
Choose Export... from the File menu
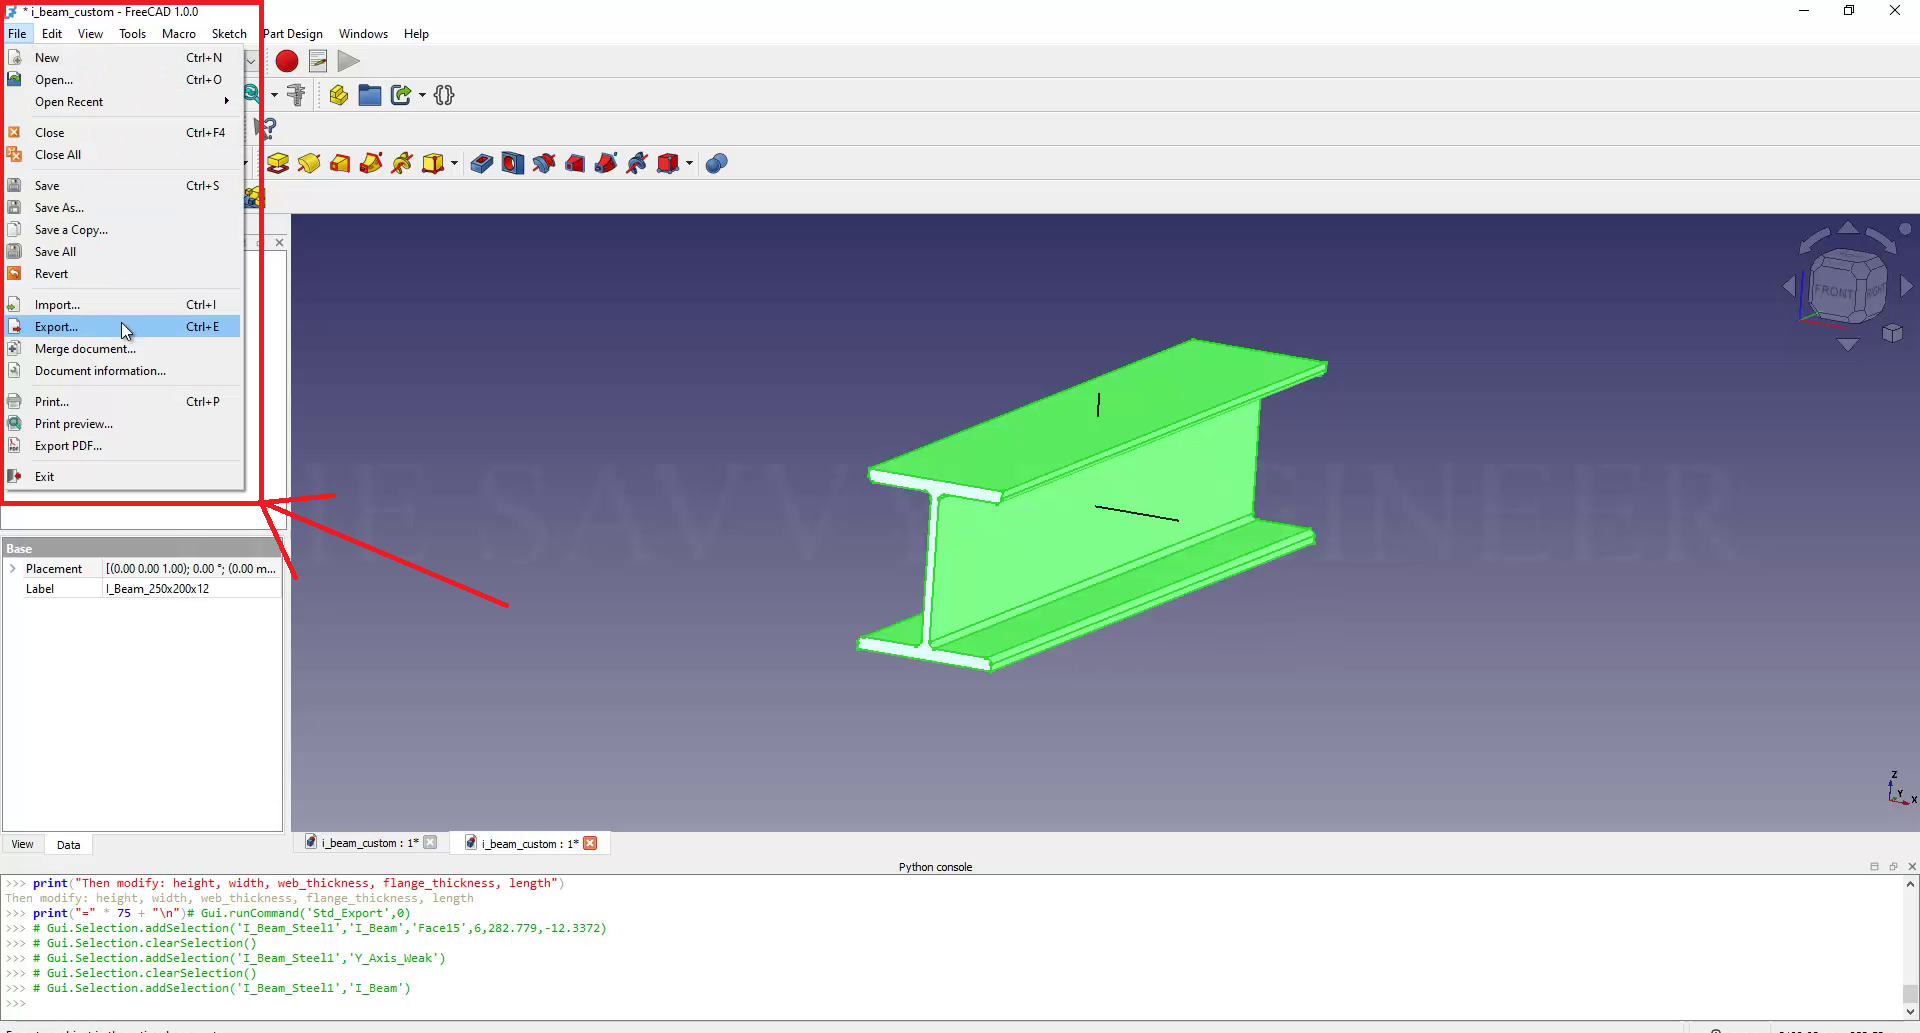coord(56,327)
